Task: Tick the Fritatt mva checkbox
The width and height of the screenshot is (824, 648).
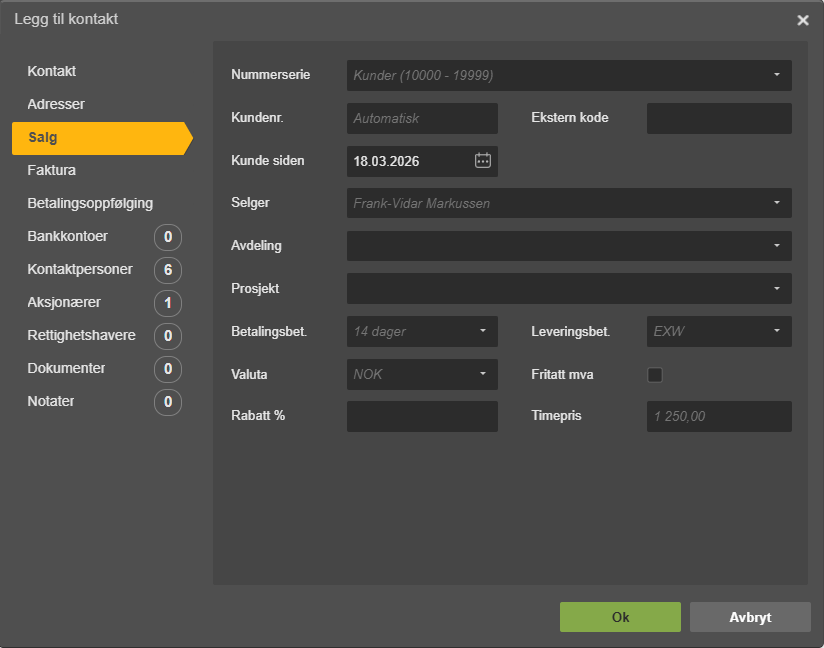Action: coord(655,375)
